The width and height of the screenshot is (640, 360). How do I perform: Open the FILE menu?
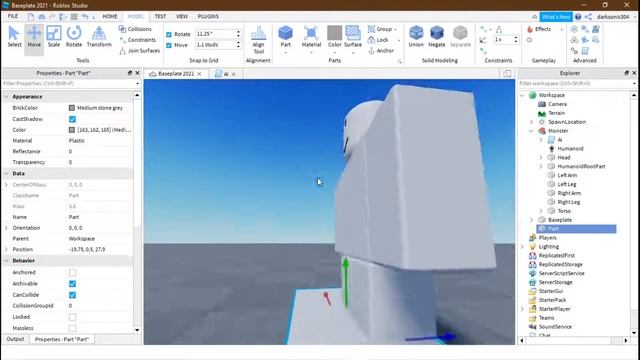(13, 16)
